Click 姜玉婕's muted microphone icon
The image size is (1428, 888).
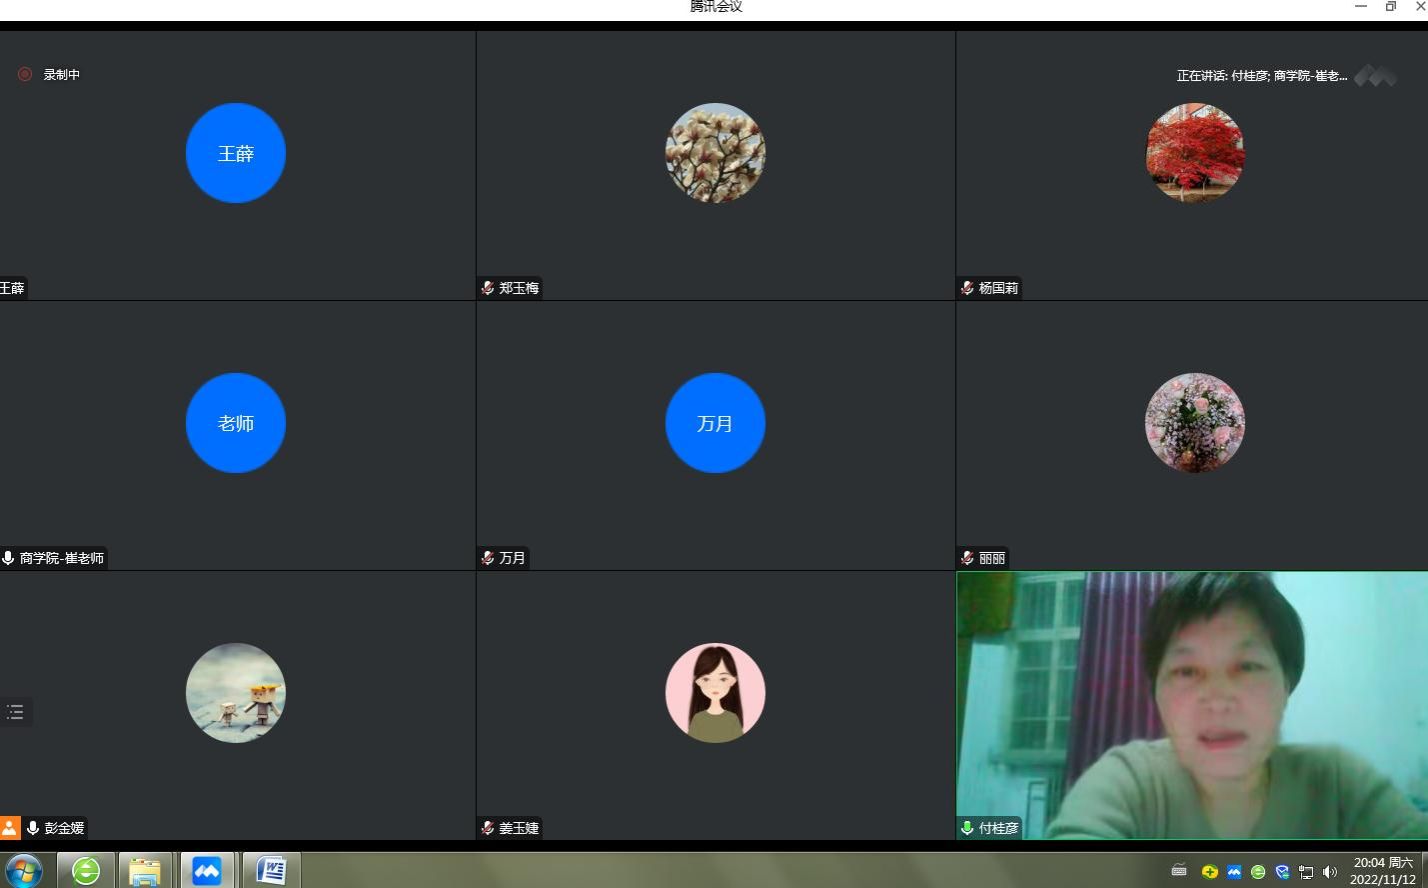[x=488, y=828]
